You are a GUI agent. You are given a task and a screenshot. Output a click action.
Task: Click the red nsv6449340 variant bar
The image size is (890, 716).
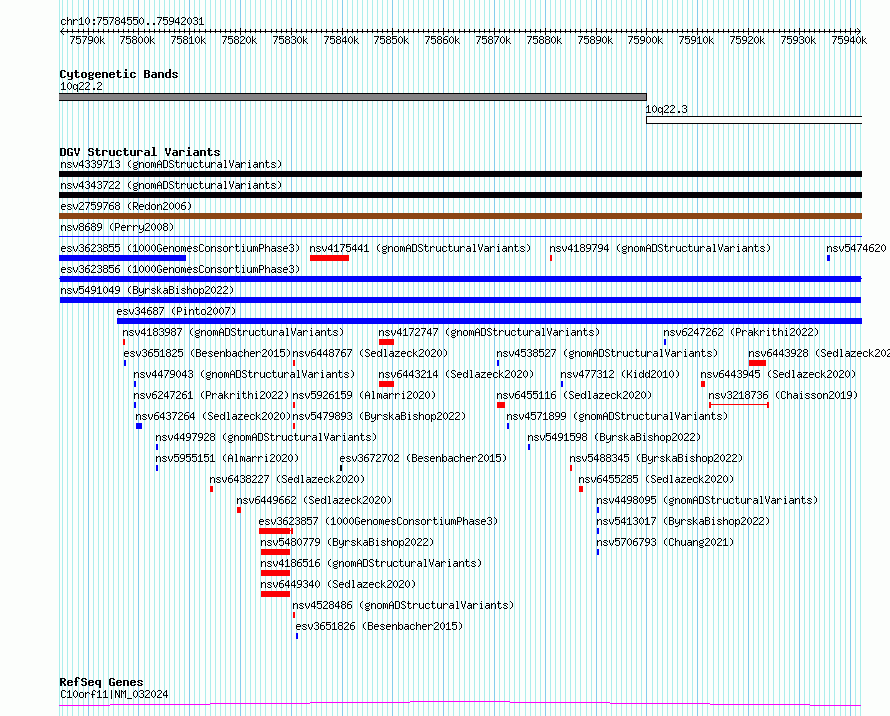coord(275,594)
